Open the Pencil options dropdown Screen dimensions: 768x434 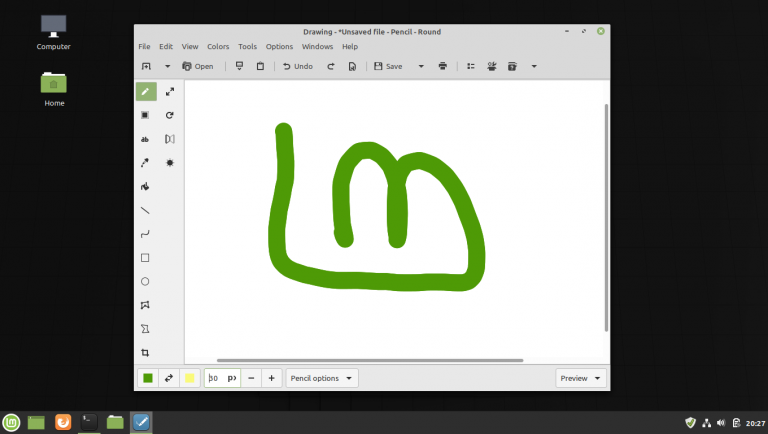pyautogui.click(x=322, y=378)
